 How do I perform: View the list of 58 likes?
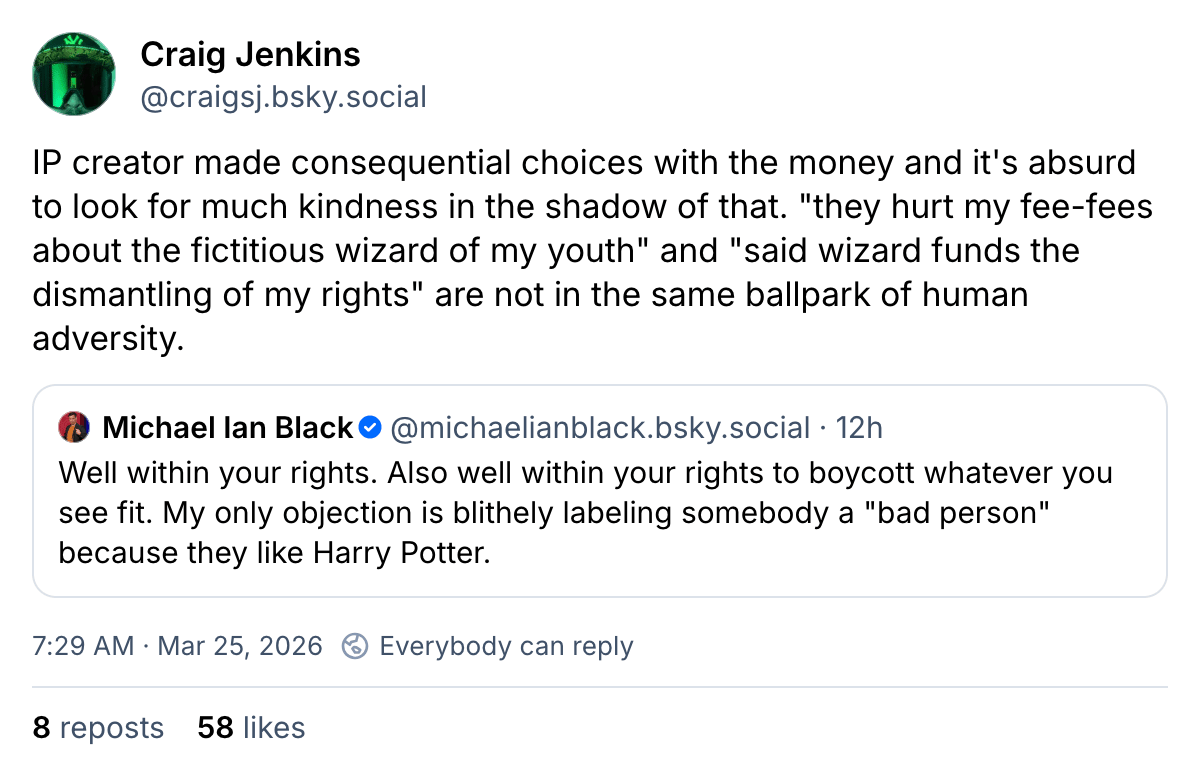tap(250, 728)
